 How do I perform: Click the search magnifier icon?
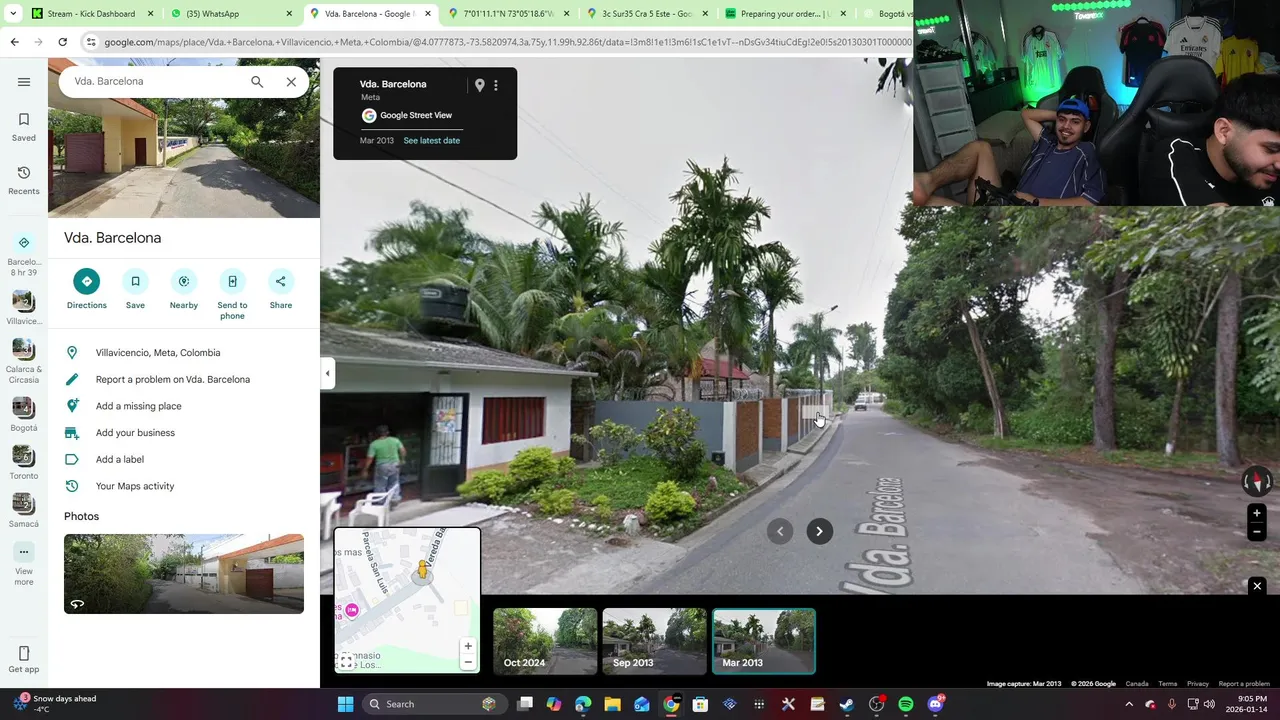pyautogui.click(x=257, y=82)
